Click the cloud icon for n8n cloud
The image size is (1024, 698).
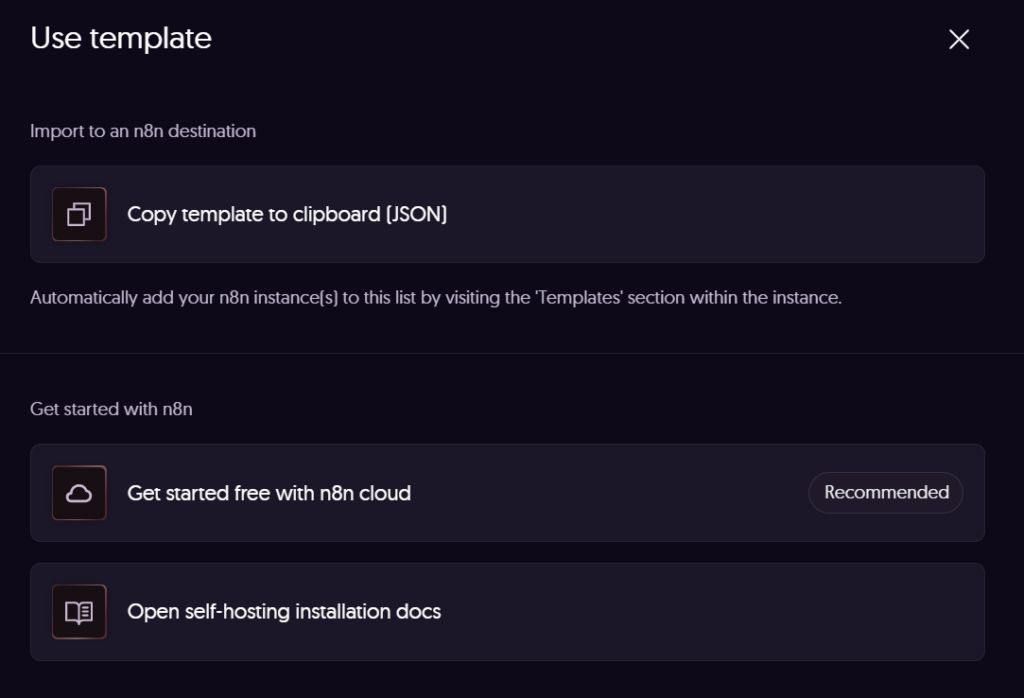[79, 493]
